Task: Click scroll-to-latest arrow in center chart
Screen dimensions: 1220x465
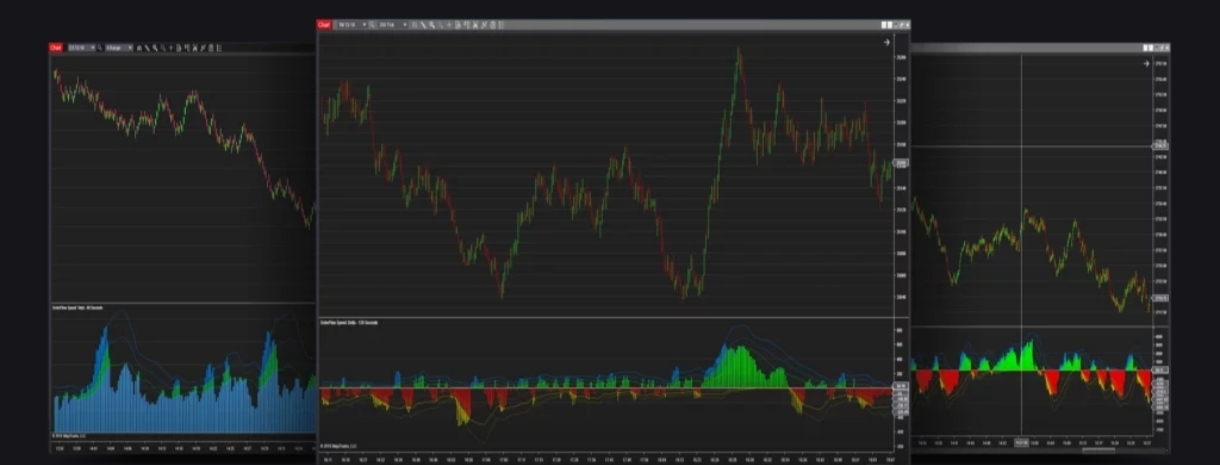Action: [x=886, y=42]
